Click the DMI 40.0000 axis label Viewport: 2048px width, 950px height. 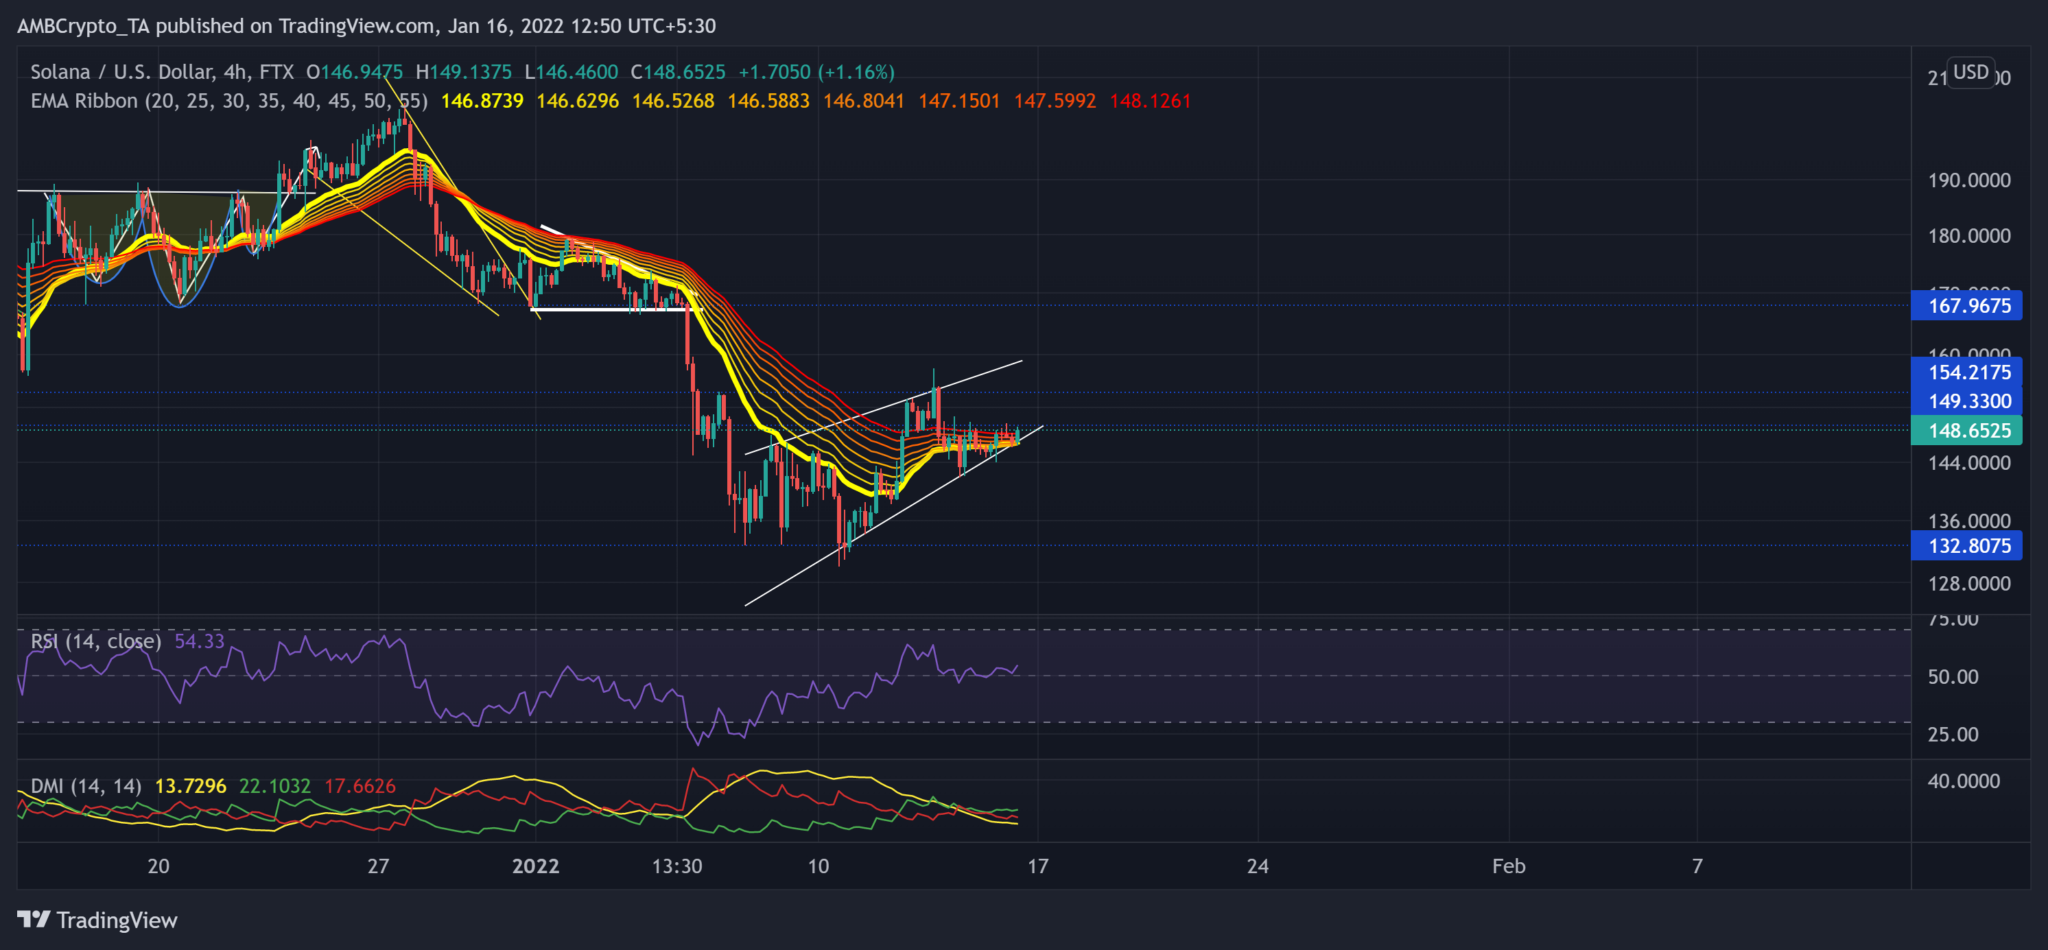coord(1964,781)
